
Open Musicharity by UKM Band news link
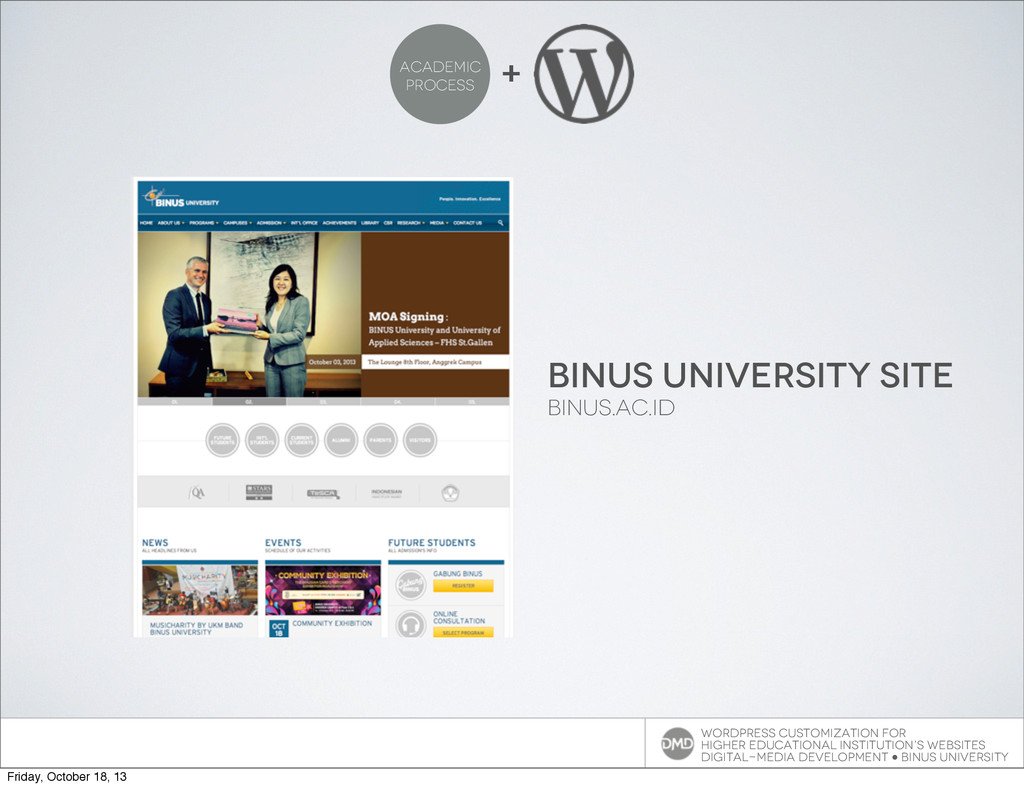[x=196, y=629]
